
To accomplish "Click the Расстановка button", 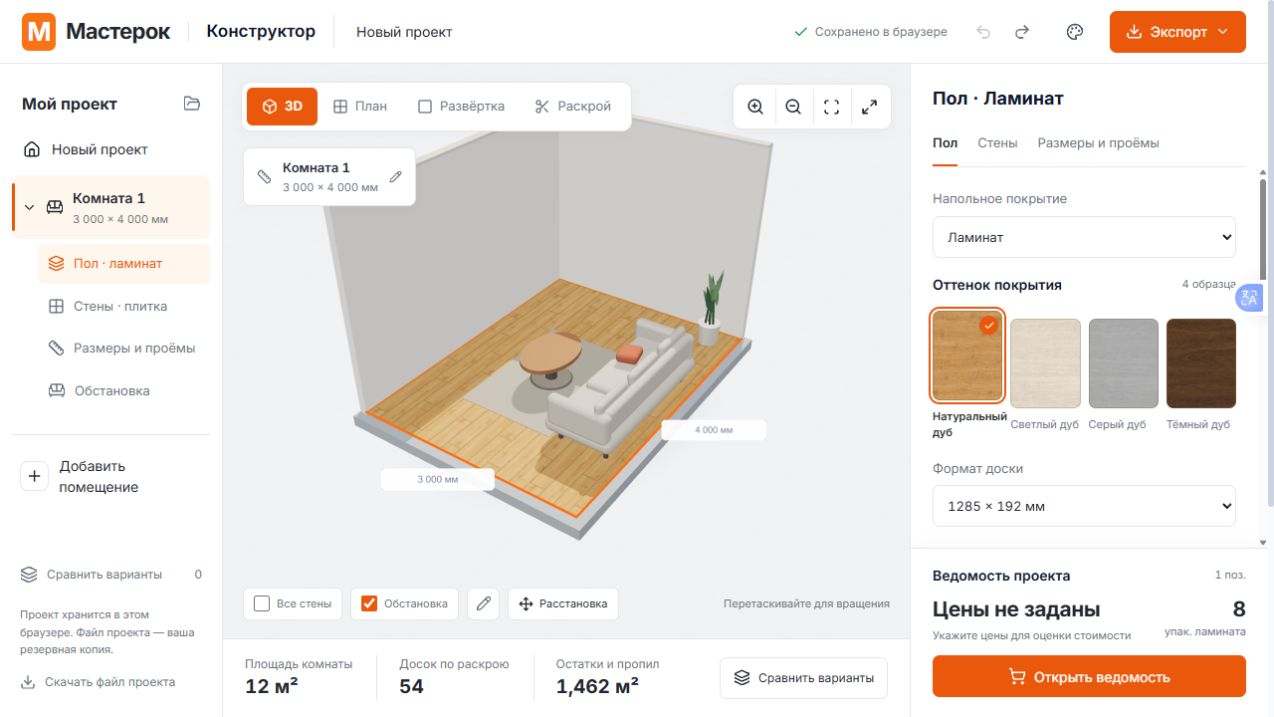I will pos(563,604).
